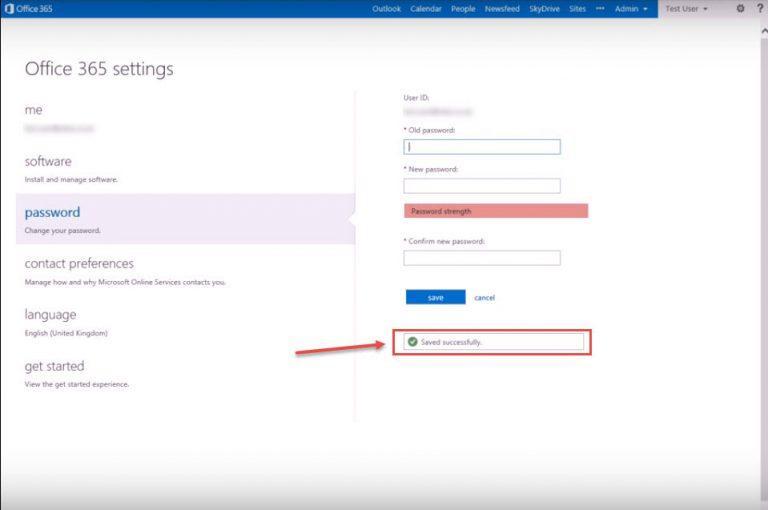This screenshot has width=768, height=510.
Task: Navigate to SkyDrive
Action: click(544, 8)
